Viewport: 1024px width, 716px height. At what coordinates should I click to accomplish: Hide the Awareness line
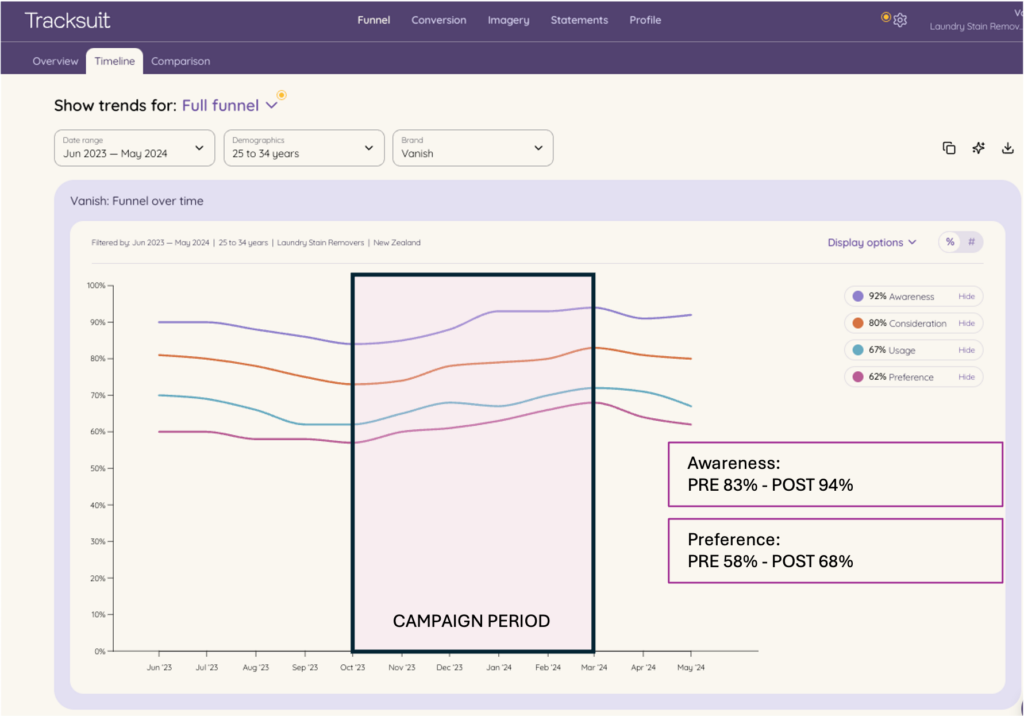point(966,296)
